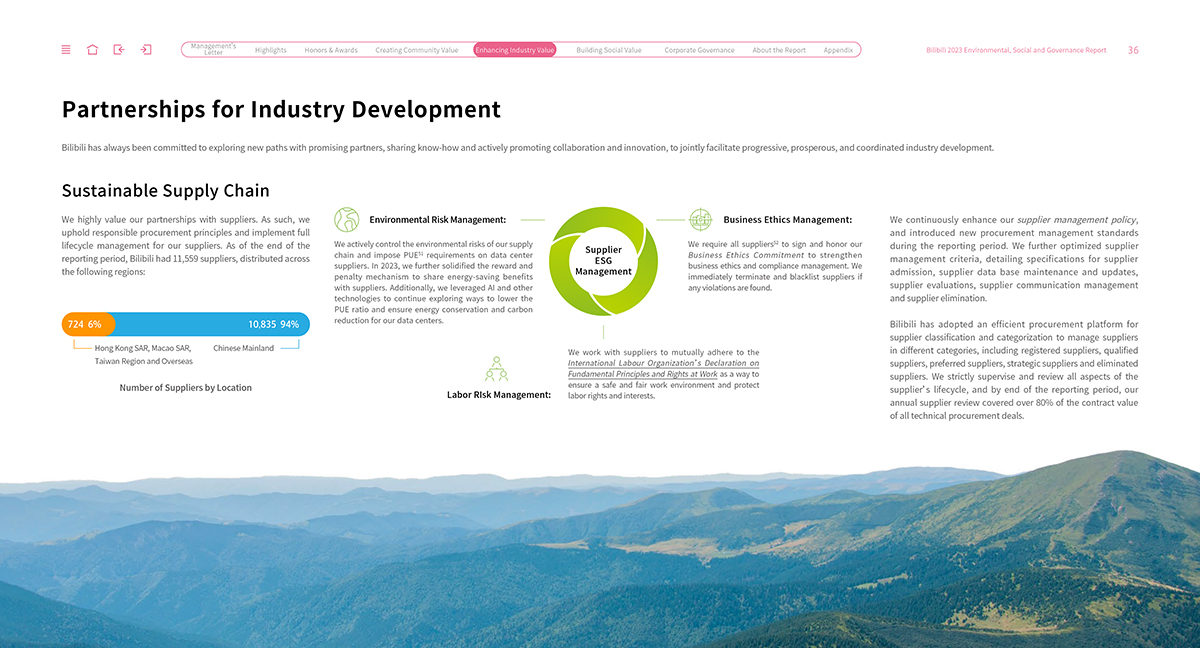
Task: Navigate to the About the Report tab
Action: [779, 50]
